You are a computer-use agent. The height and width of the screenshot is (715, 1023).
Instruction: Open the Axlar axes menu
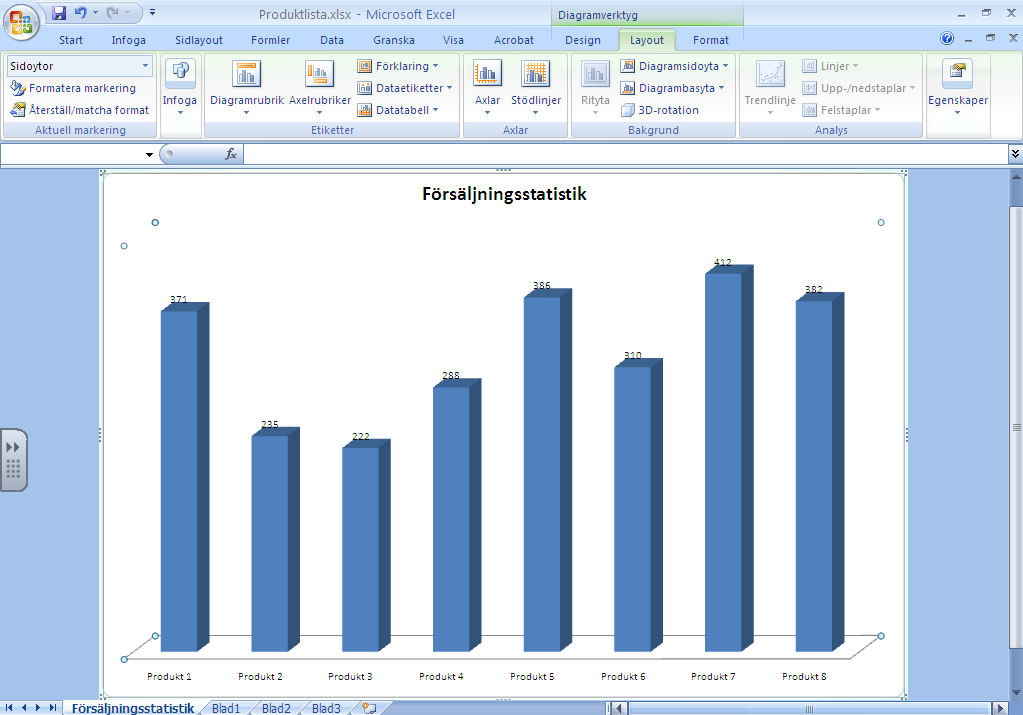(x=487, y=89)
